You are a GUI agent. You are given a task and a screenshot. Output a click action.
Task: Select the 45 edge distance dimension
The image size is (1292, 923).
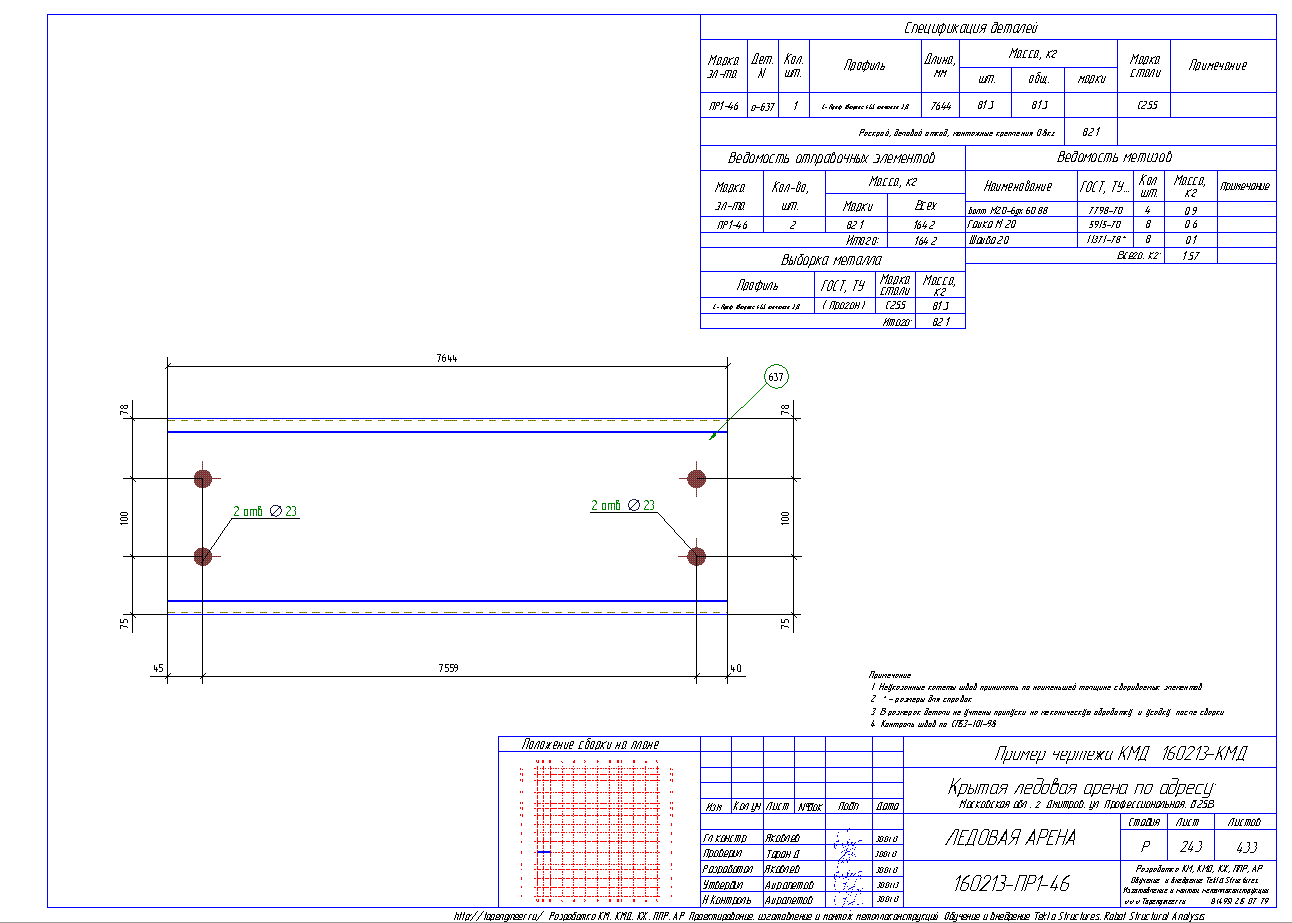[x=158, y=669]
